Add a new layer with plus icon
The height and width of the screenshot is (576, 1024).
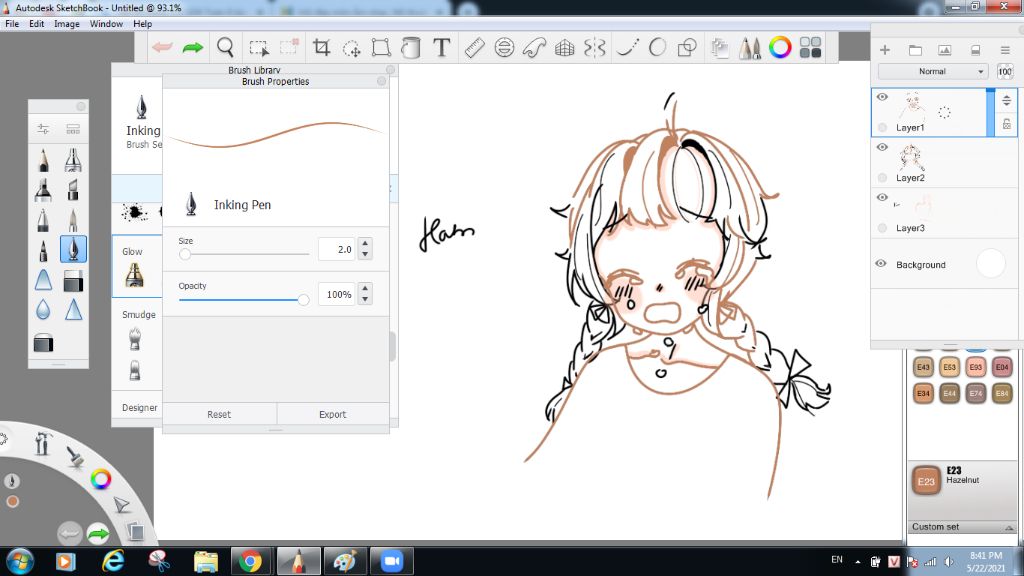point(885,50)
